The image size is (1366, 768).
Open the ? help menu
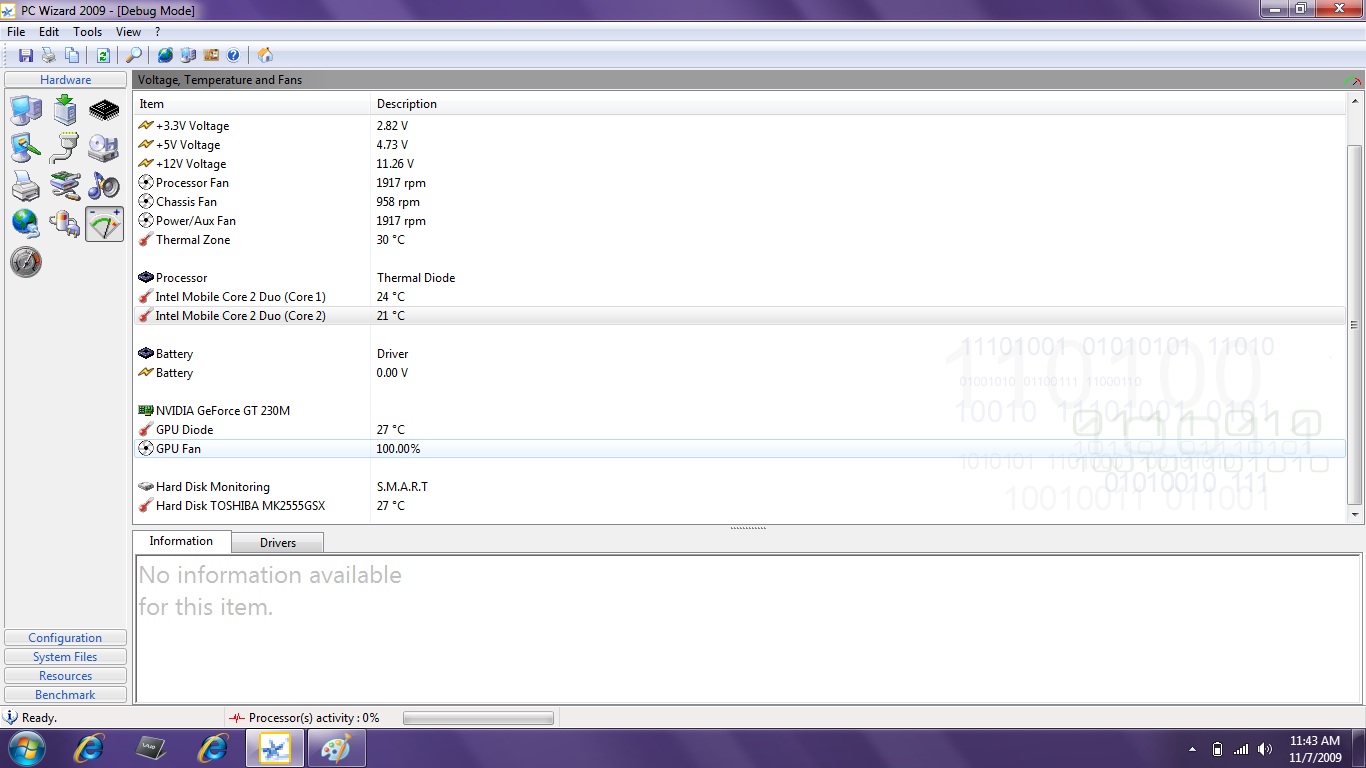(157, 32)
